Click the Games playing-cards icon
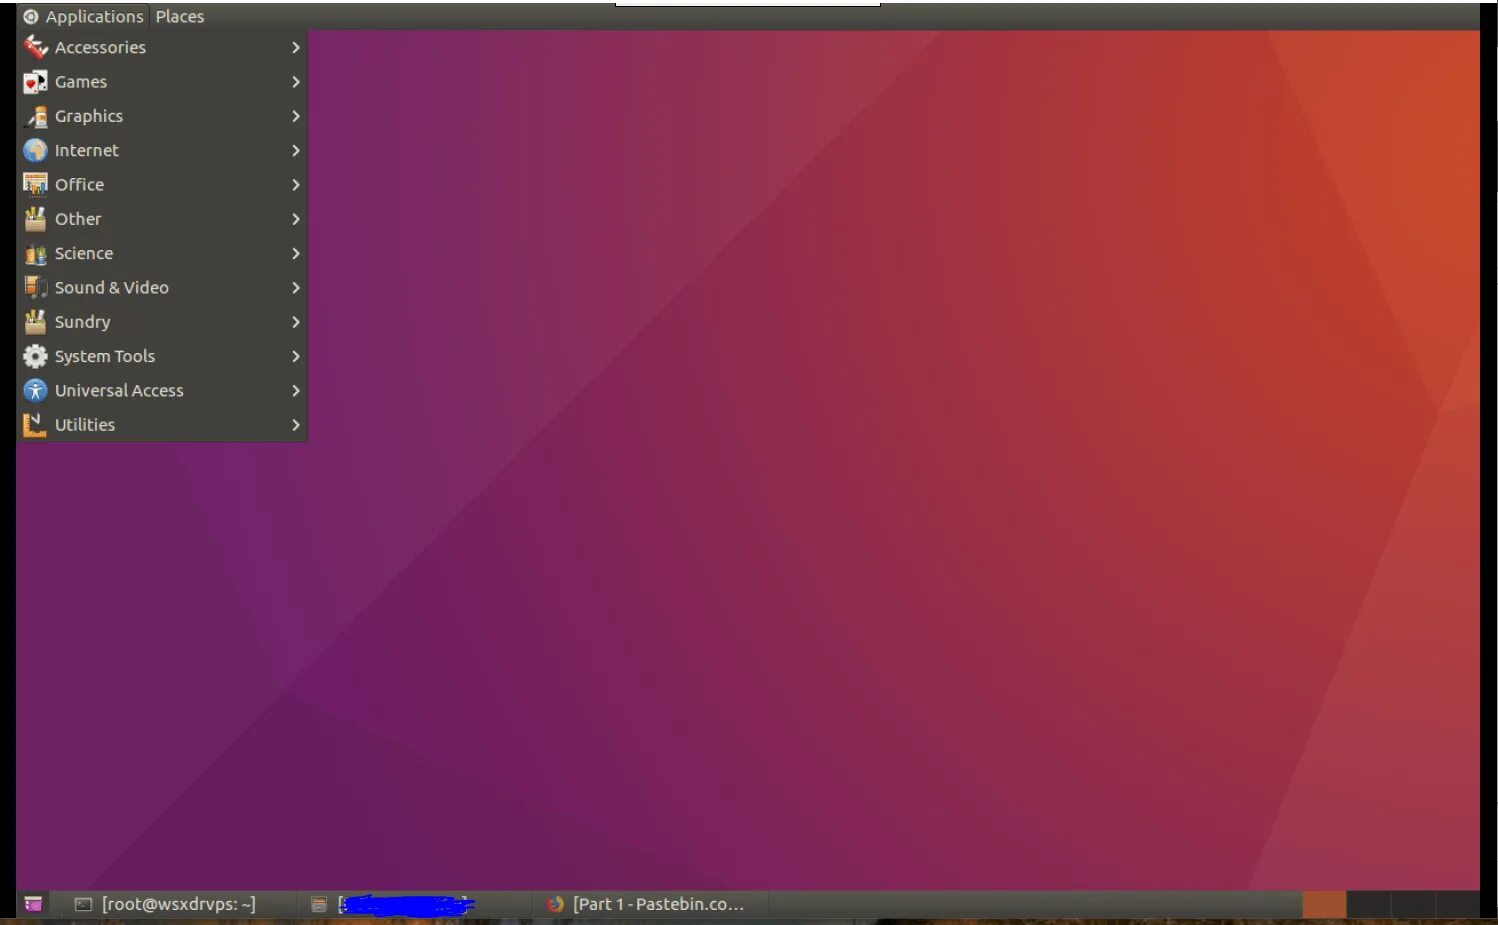 [x=35, y=82]
